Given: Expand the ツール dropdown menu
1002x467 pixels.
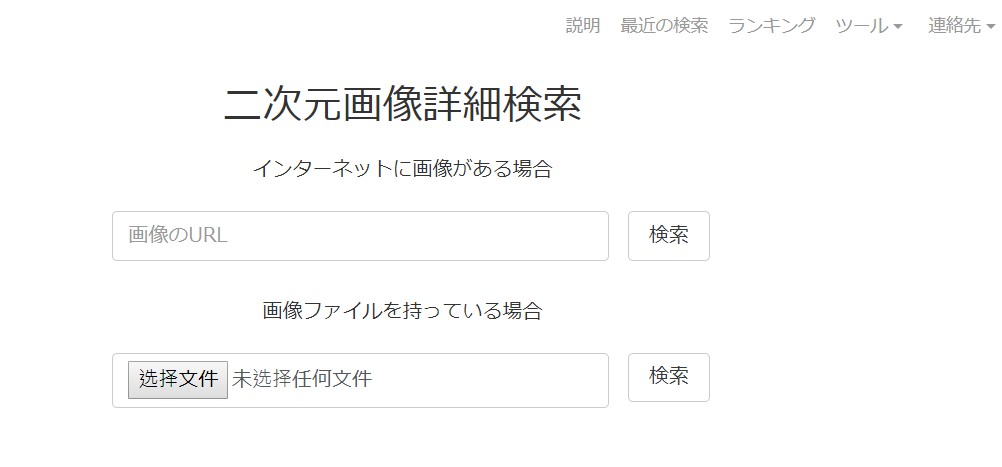Looking at the screenshot, I should pyautogui.click(x=869, y=26).
